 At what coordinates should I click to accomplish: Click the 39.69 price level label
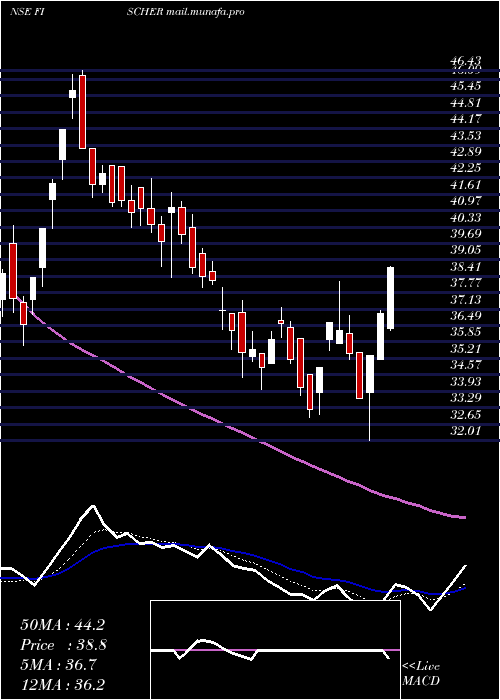pyautogui.click(x=465, y=234)
